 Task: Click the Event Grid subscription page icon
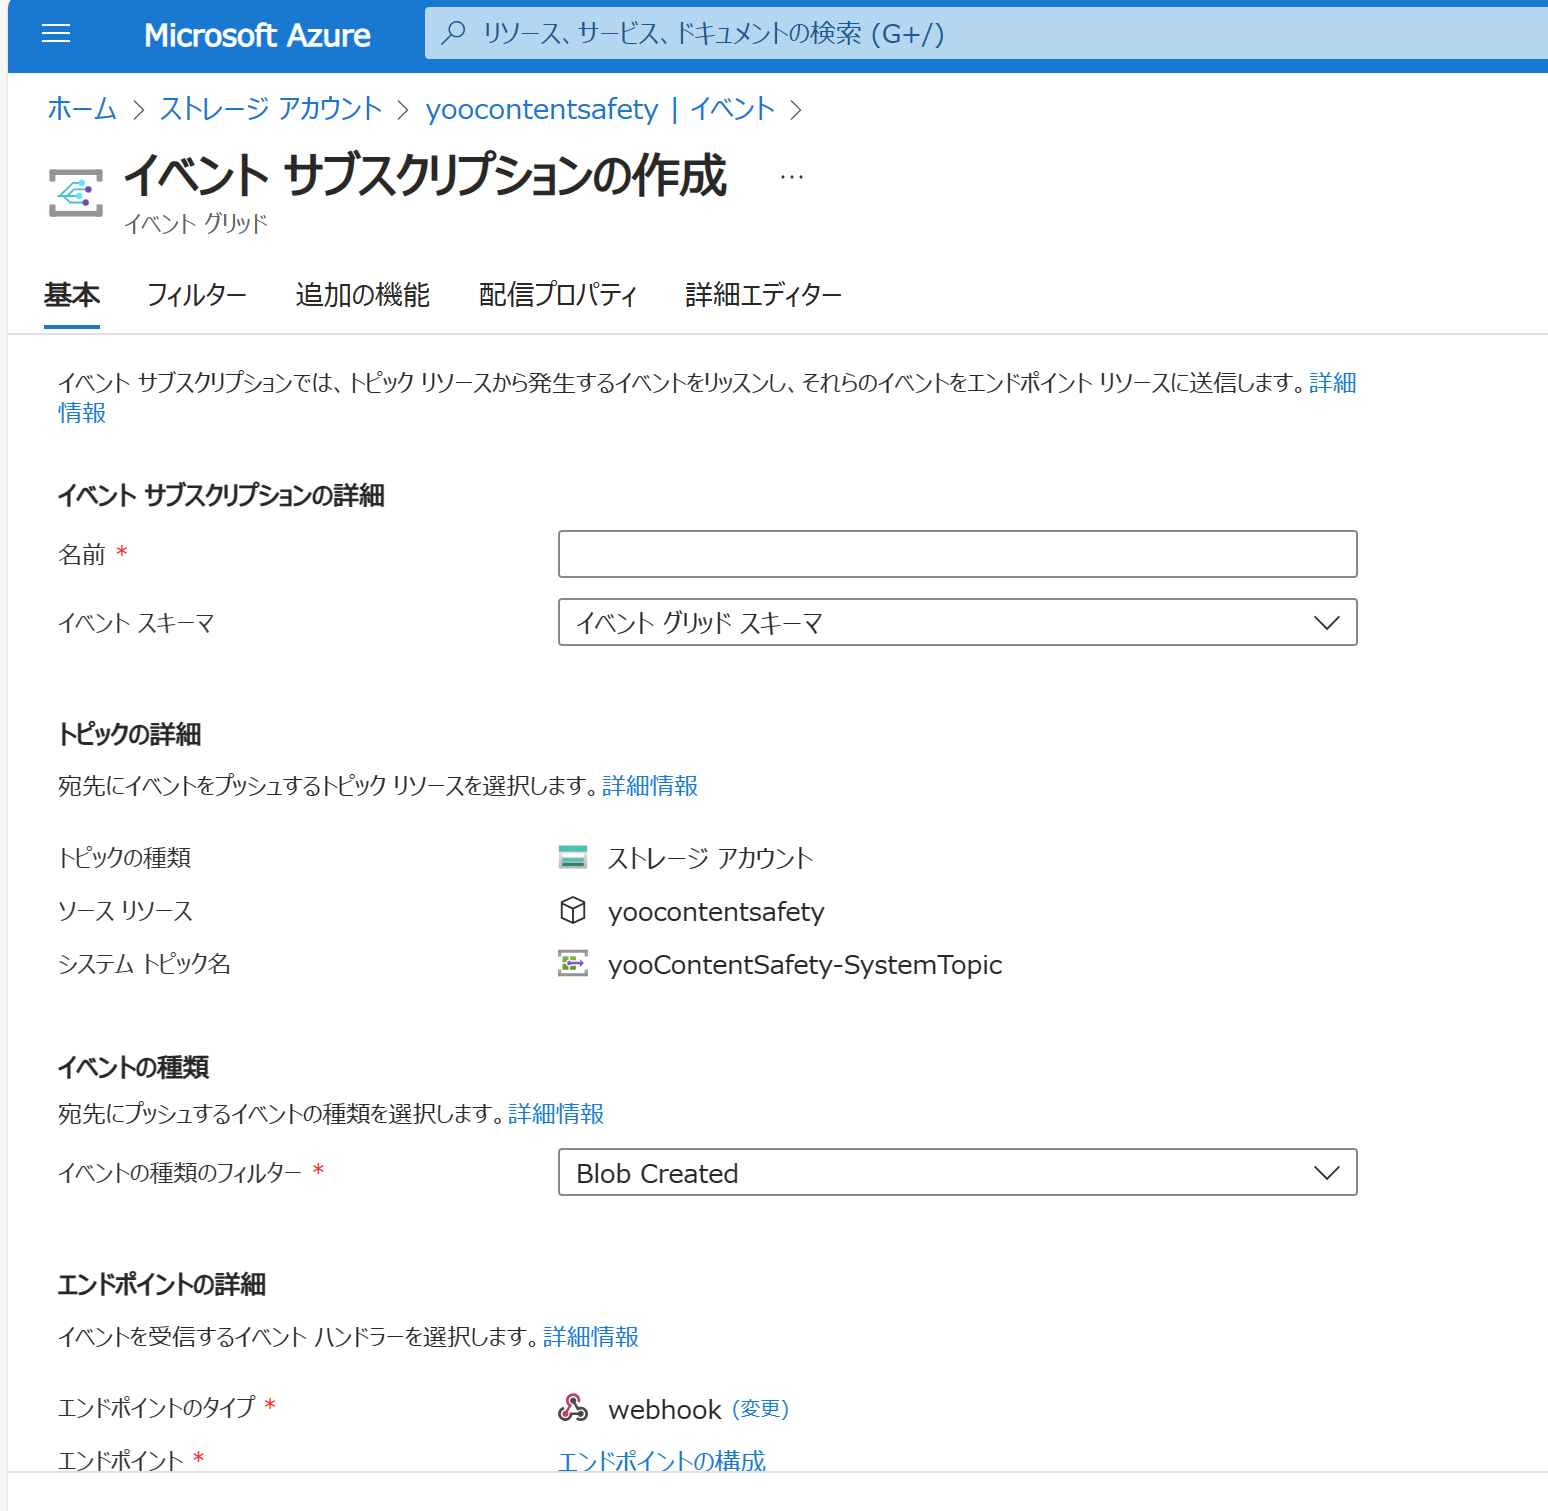point(76,192)
